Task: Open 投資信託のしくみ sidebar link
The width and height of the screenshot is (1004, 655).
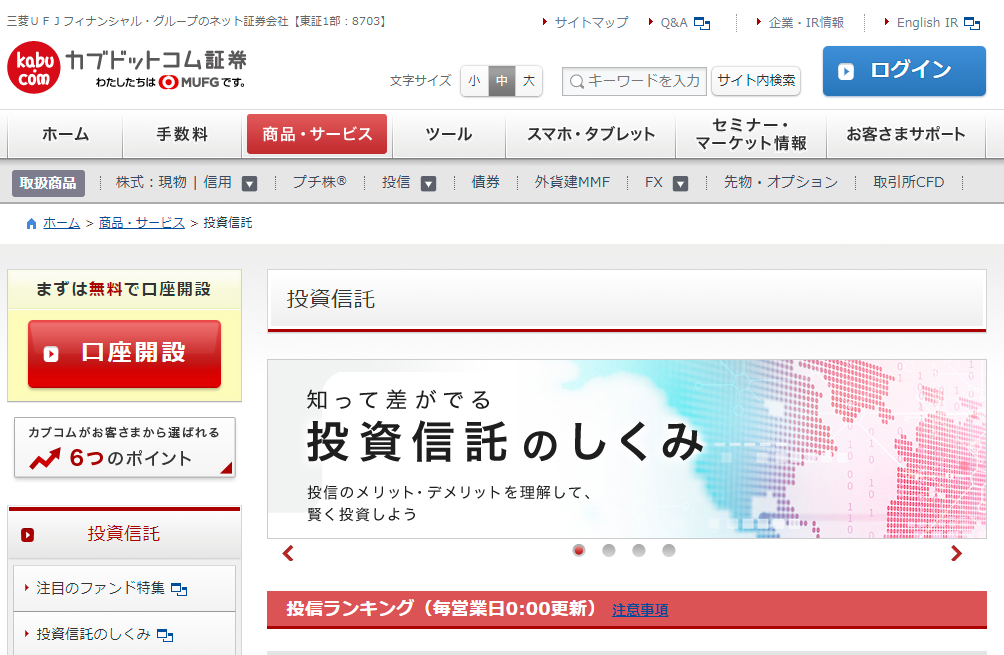Action: (93, 635)
